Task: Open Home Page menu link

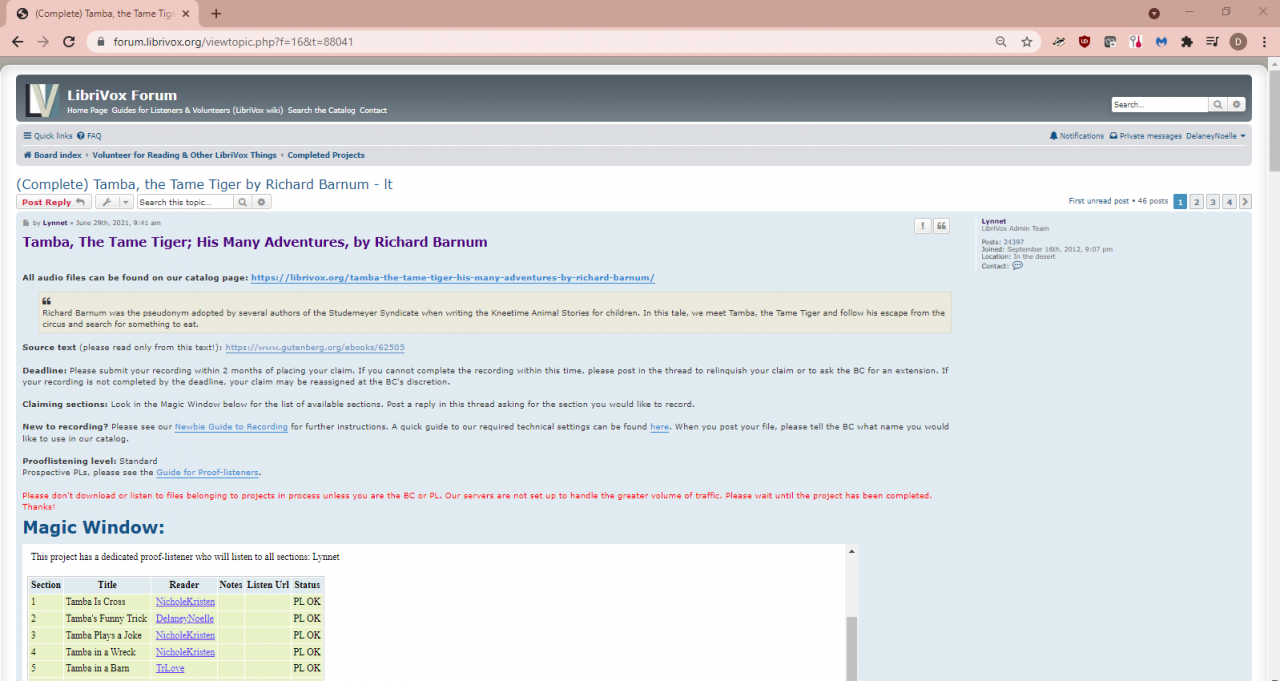Action: [x=87, y=110]
